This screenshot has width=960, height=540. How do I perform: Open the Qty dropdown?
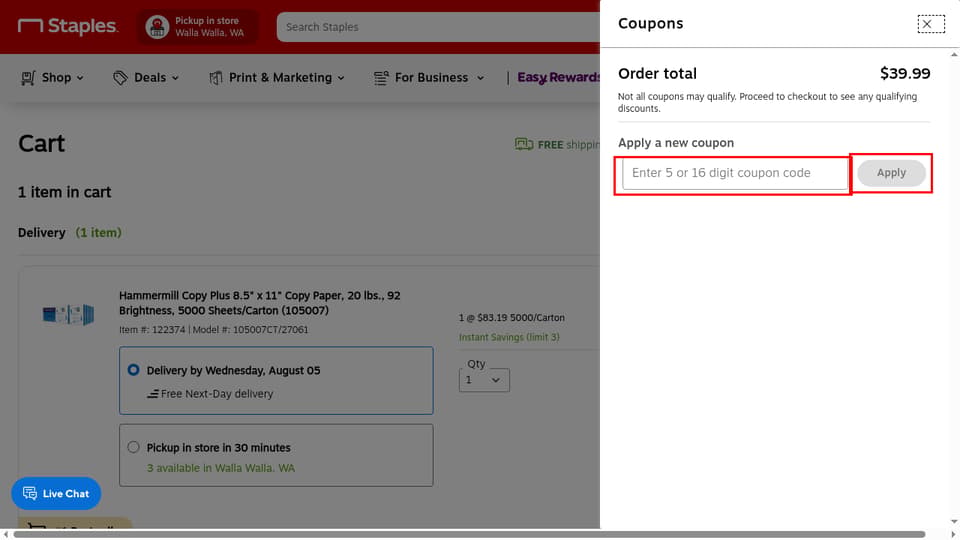(x=484, y=380)
